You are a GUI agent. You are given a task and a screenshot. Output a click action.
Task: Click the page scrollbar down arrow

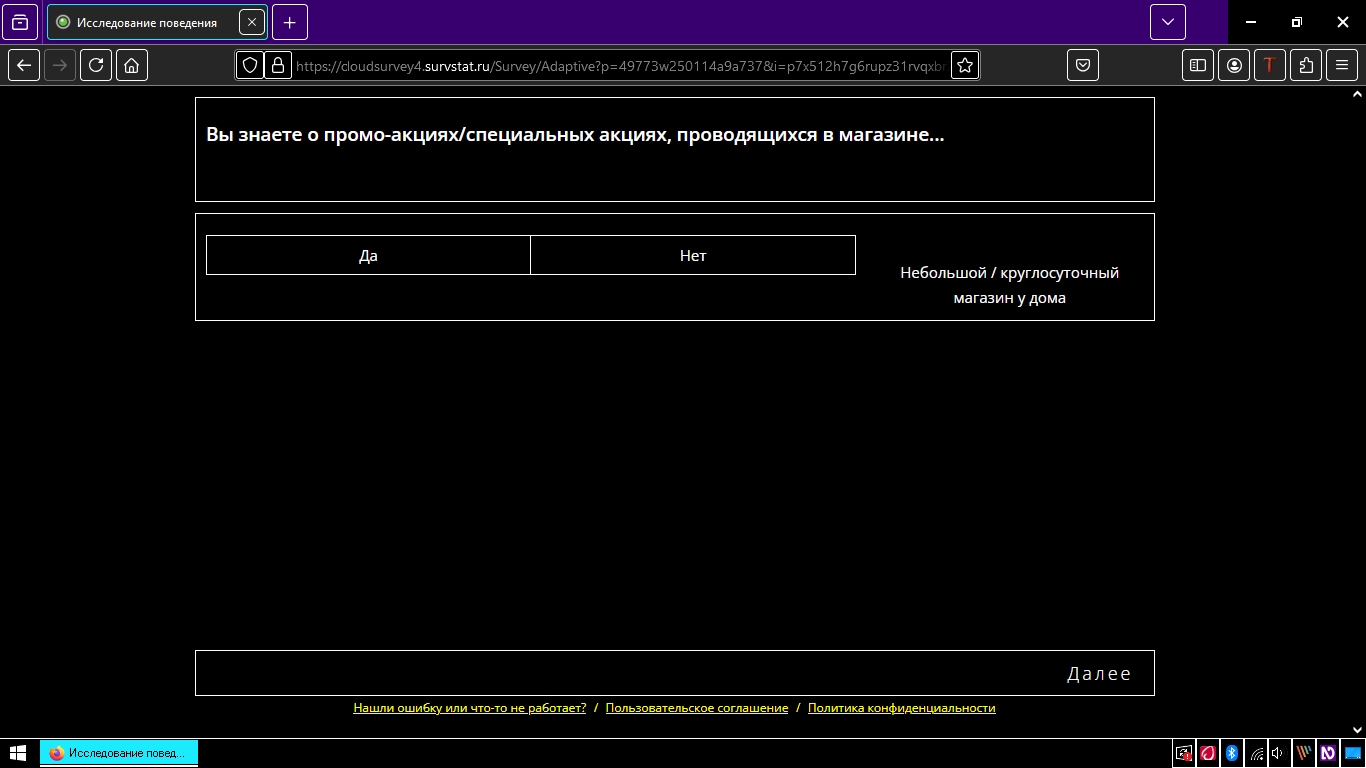(1357, 730)
